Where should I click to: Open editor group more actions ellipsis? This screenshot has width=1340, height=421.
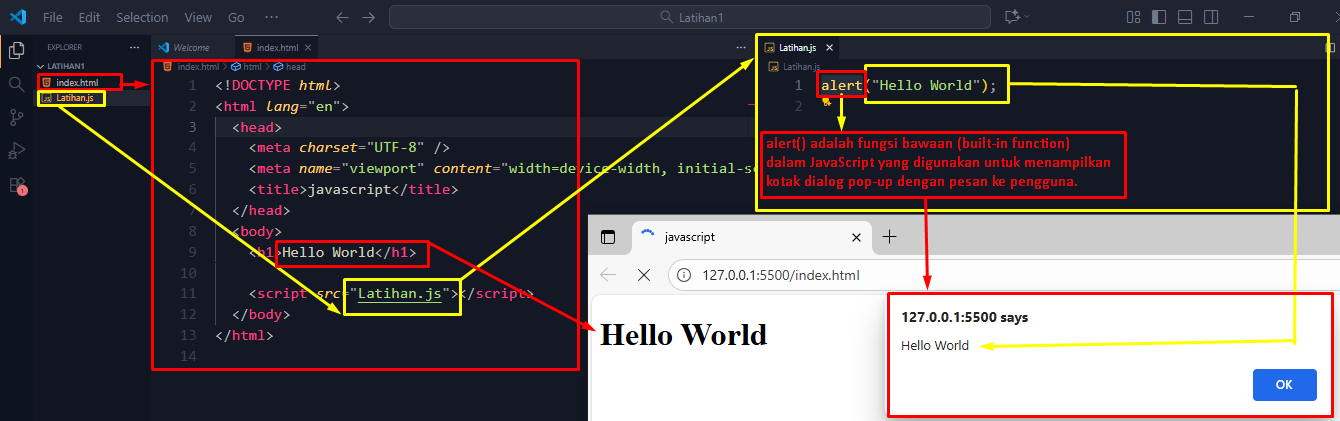click(741, 47)
